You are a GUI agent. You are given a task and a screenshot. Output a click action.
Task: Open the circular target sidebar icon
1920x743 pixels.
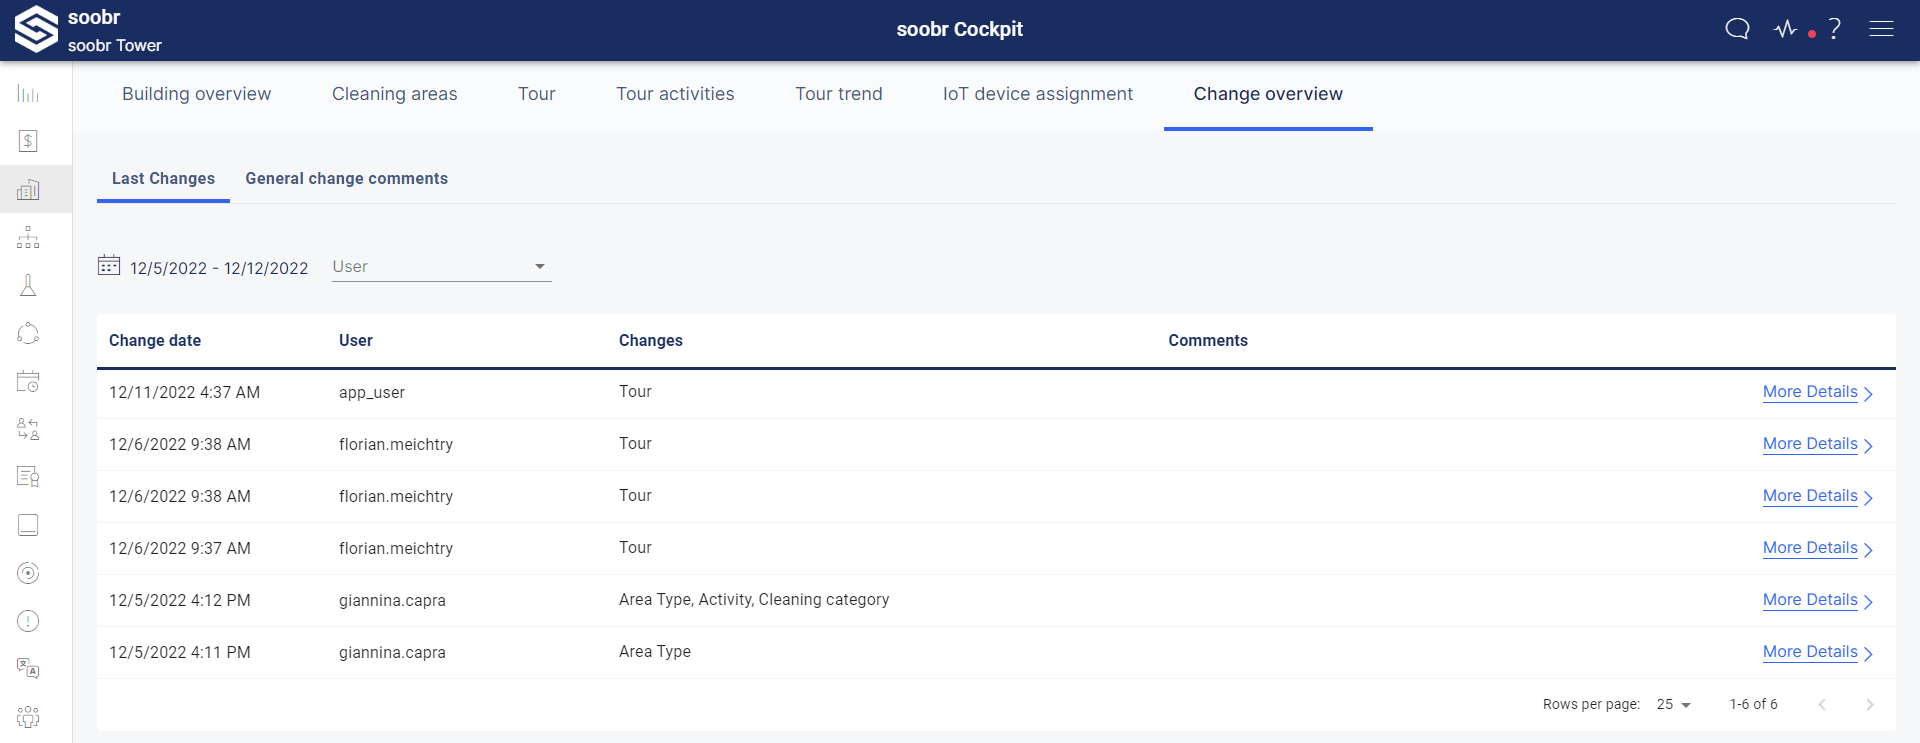[x=28, y=573]
